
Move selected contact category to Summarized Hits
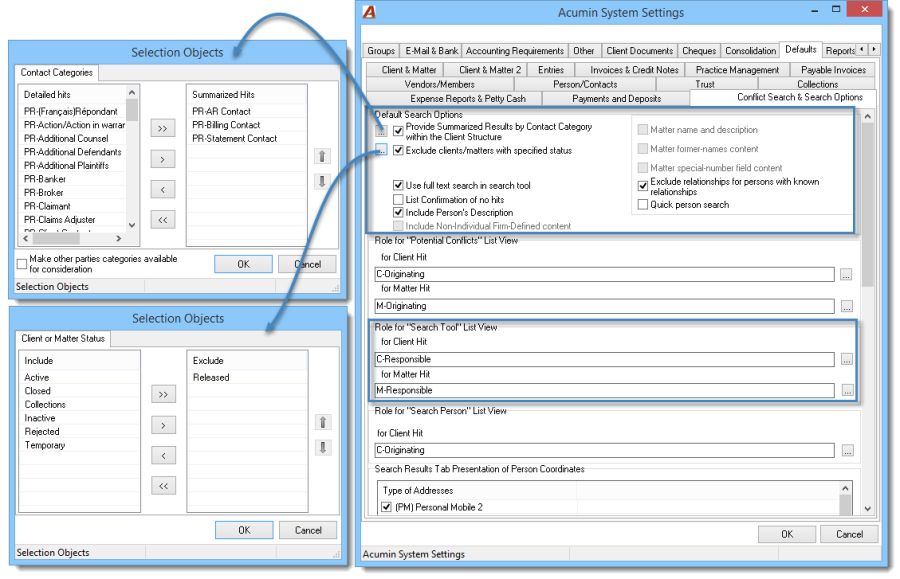pyautogui.click(x=162, y=159)
